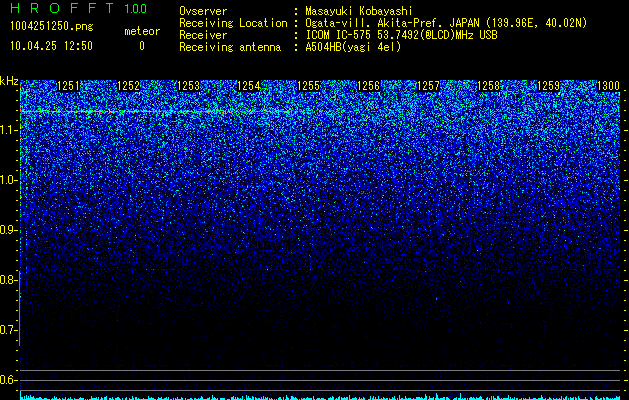629x400 pixels.
Task: Click the 1256 time marker
Action: [369, 86]
